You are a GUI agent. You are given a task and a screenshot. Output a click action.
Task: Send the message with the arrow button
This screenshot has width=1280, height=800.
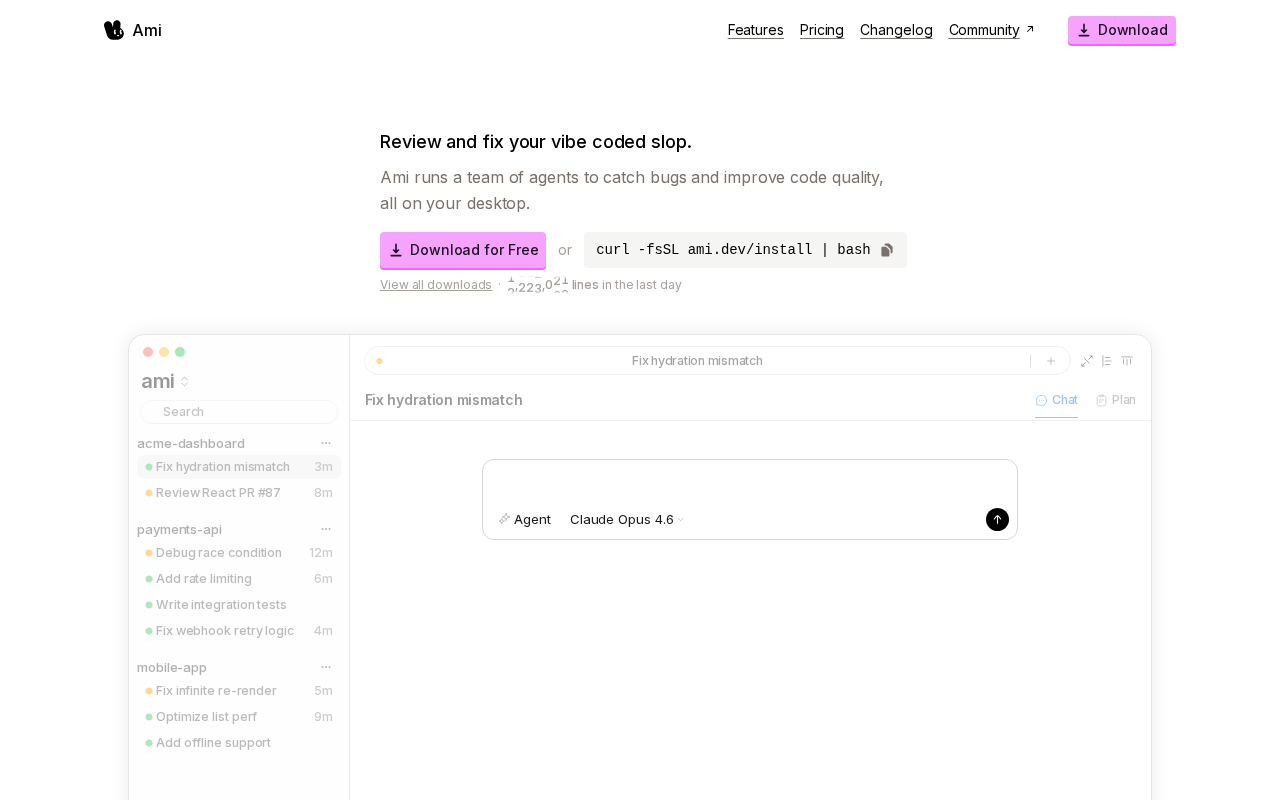point(997,520)
